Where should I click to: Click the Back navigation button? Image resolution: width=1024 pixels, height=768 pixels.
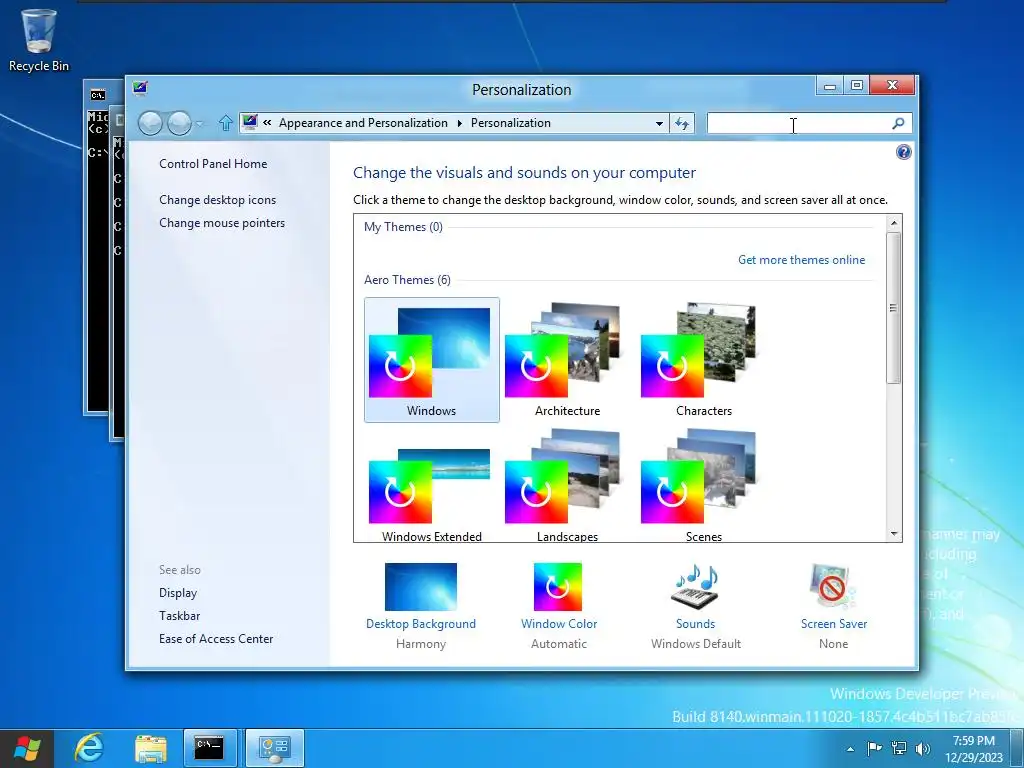click(x=150, y=123)
